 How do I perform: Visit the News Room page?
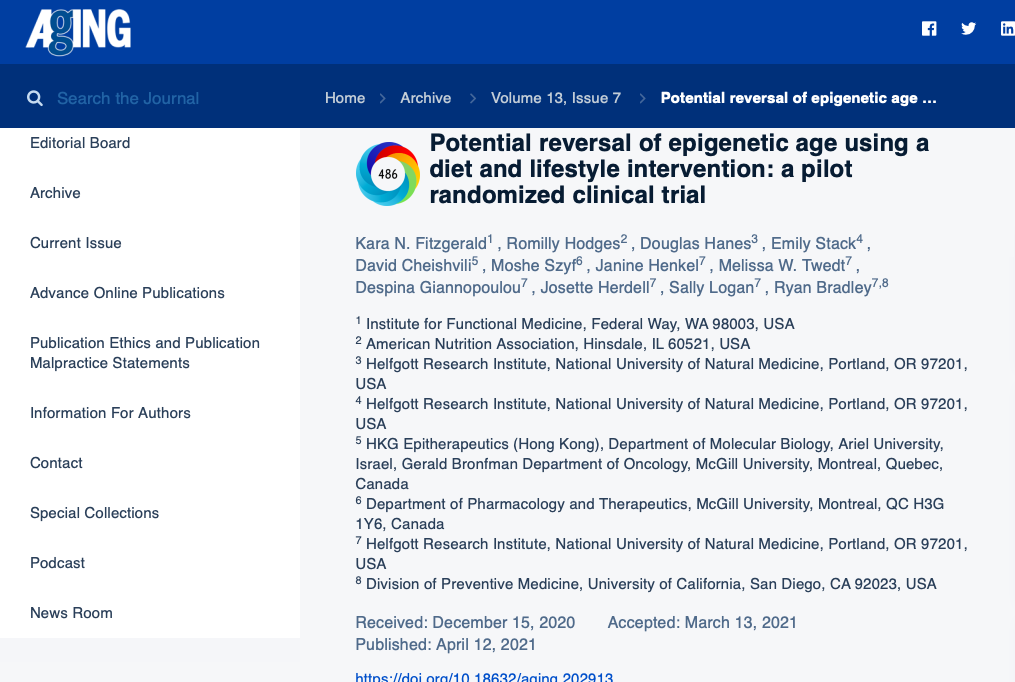click(71, 613)
